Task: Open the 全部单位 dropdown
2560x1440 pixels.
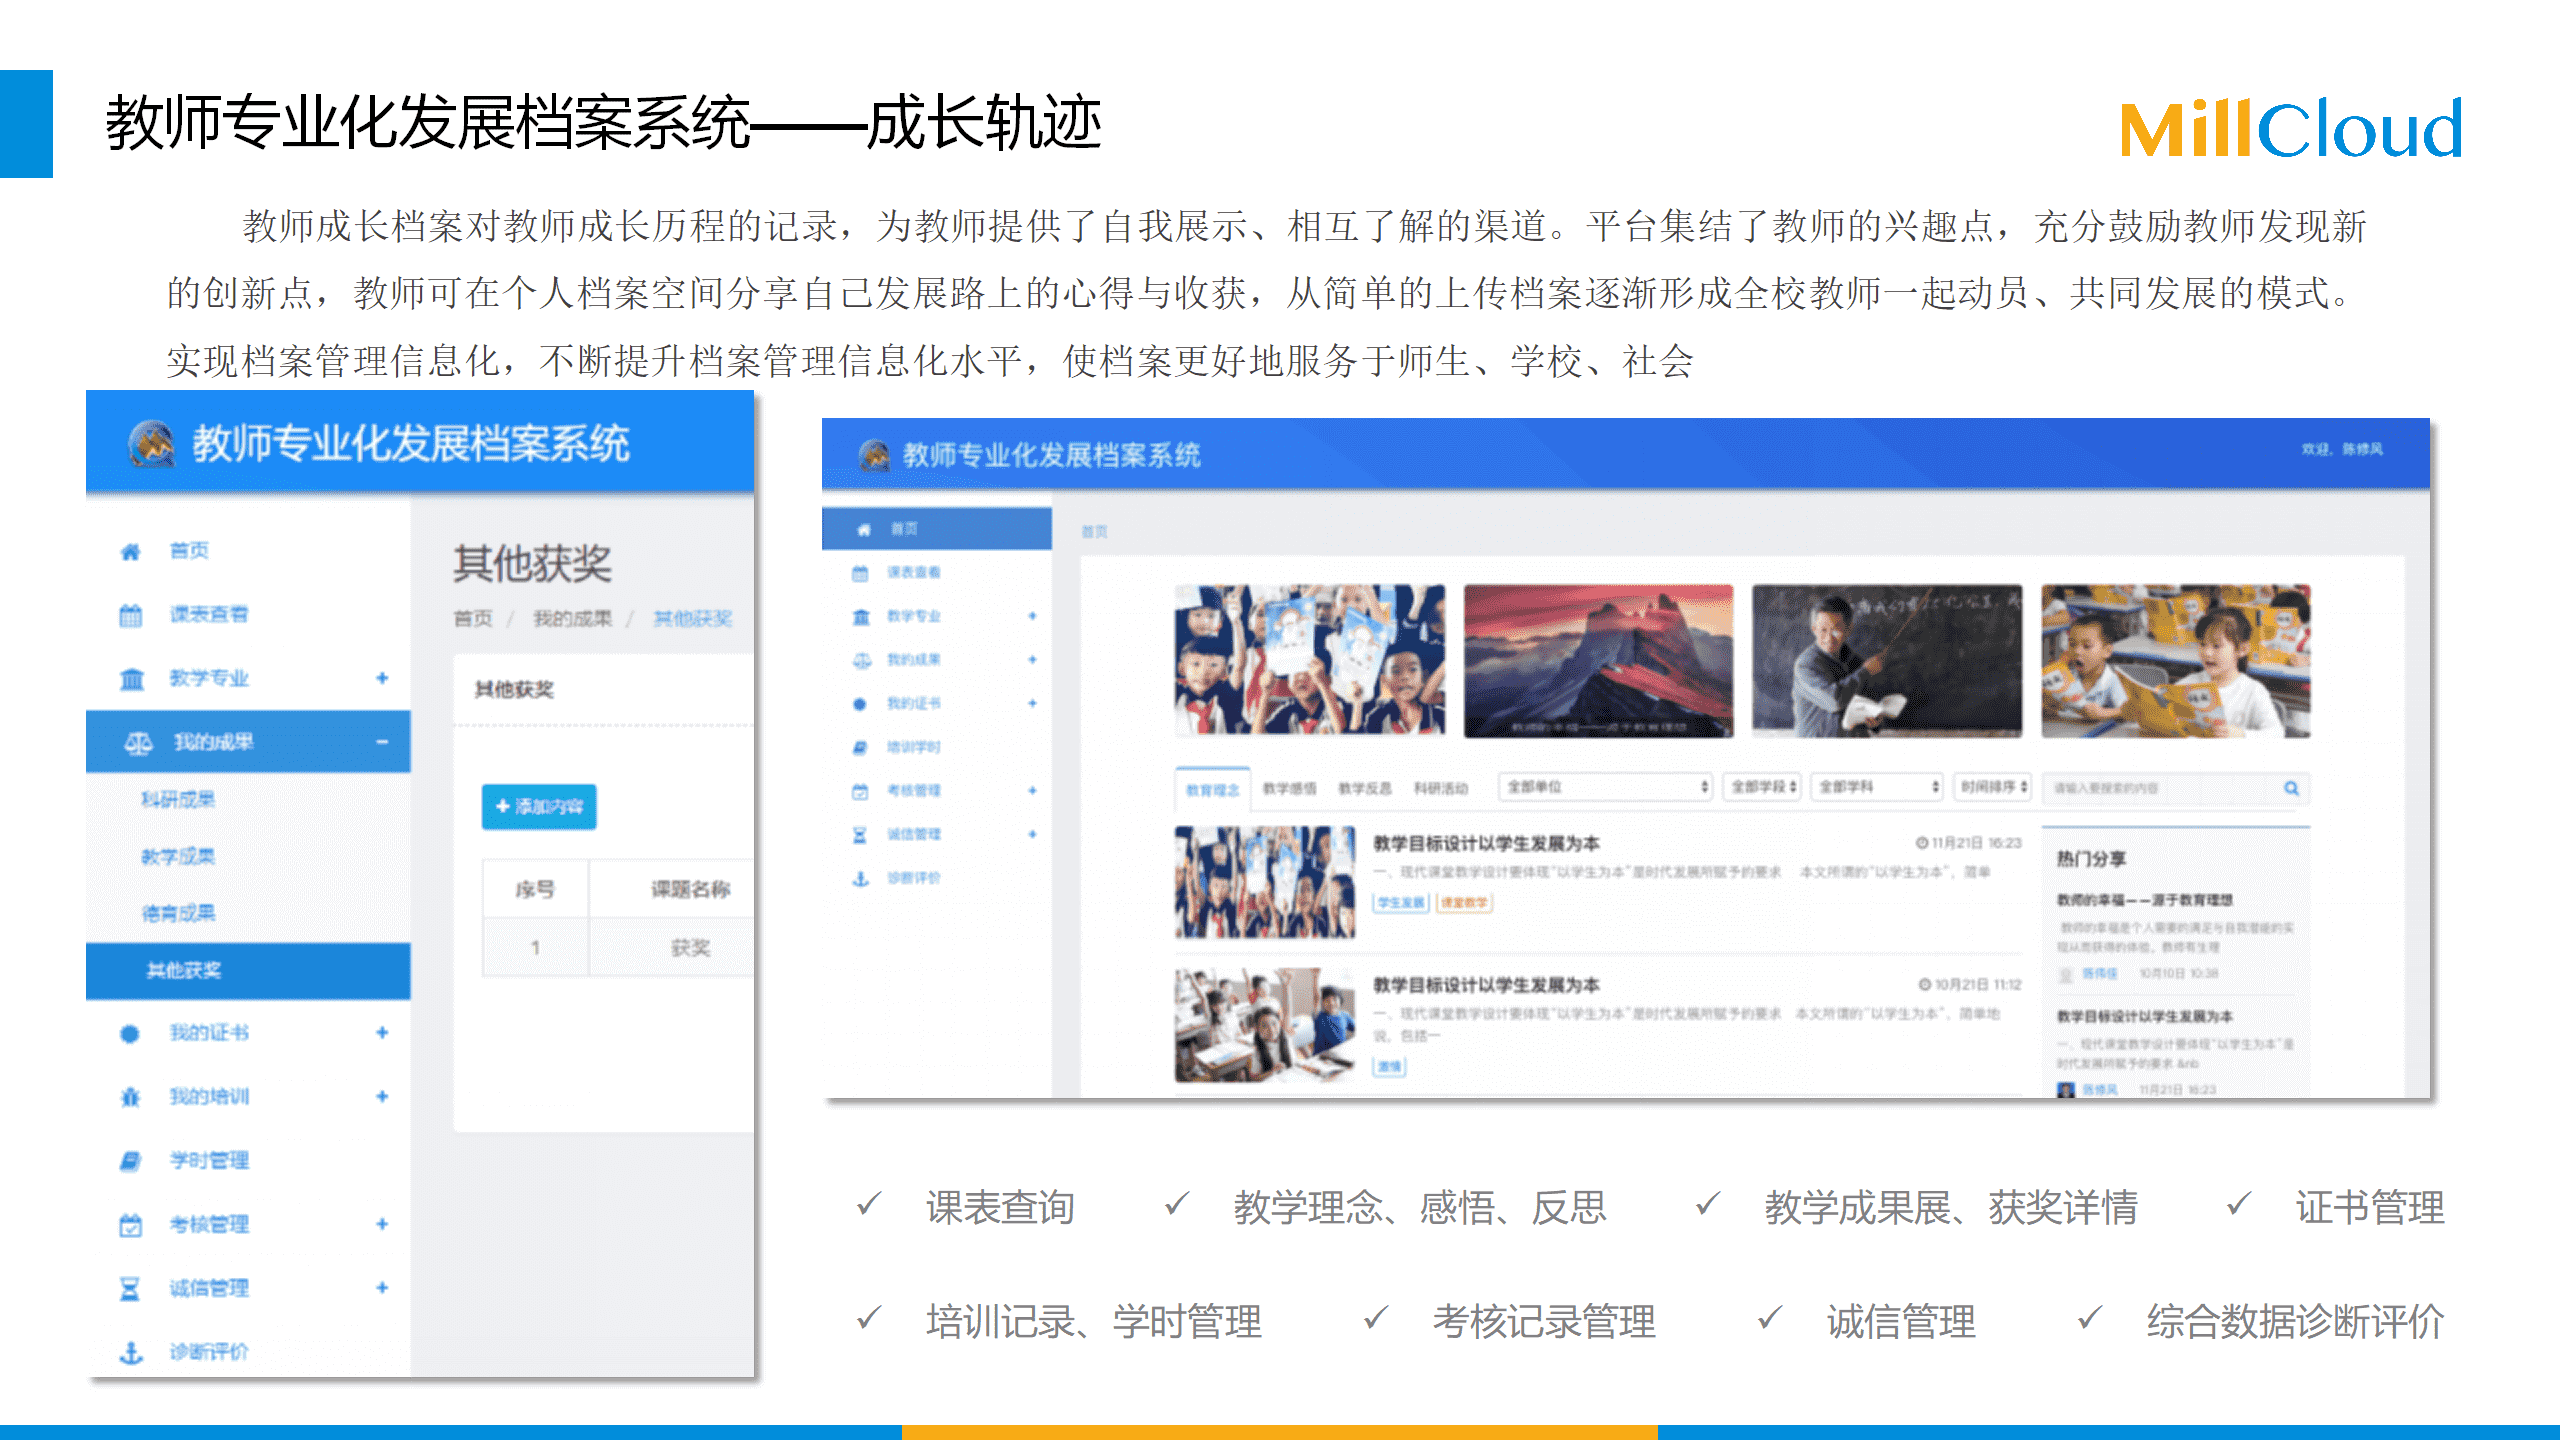Action: point(1606,787)
